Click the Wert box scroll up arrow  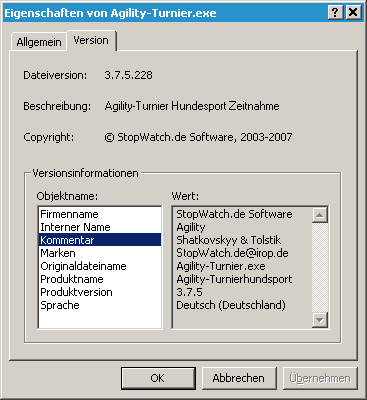(320, 215)
